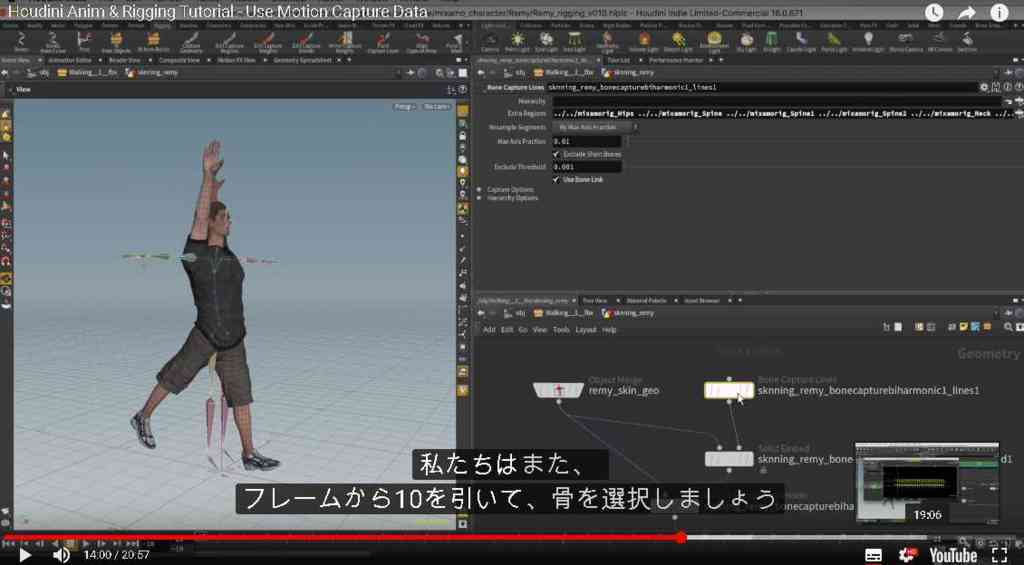
Task: Open the viewport No cam dropdown
Action: [x=436, y=106]
